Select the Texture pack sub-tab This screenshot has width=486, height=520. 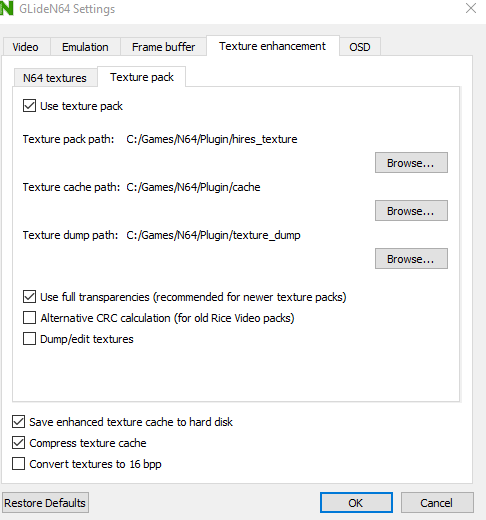142,77
